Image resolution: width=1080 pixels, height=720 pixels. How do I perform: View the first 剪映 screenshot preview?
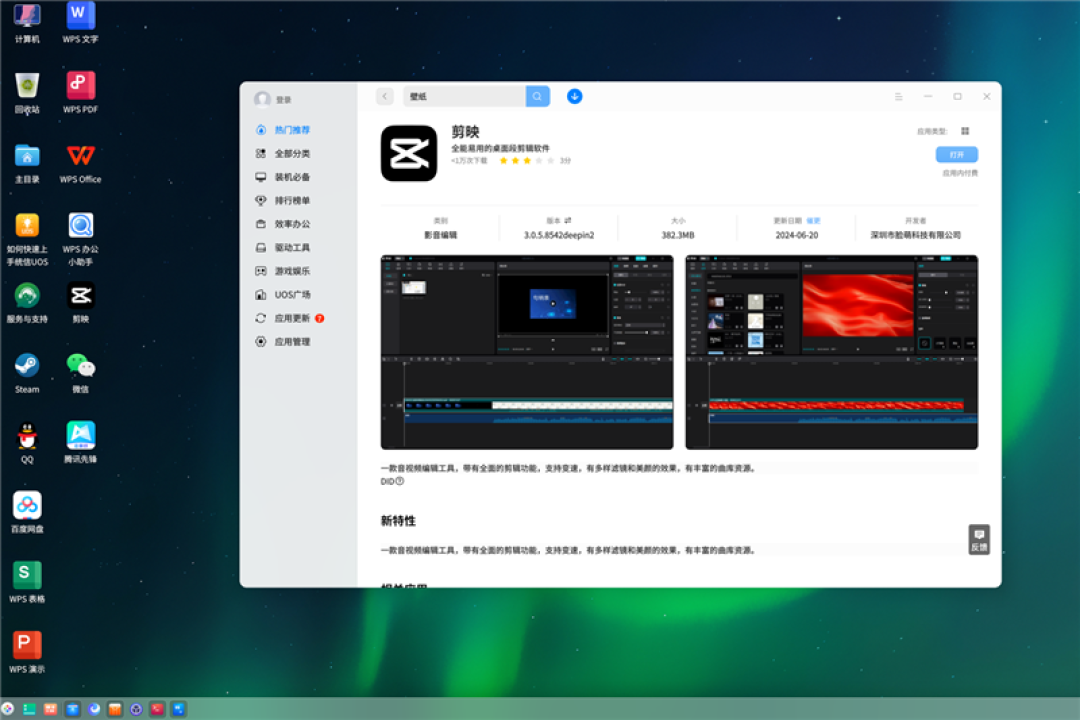click(527, 350)
